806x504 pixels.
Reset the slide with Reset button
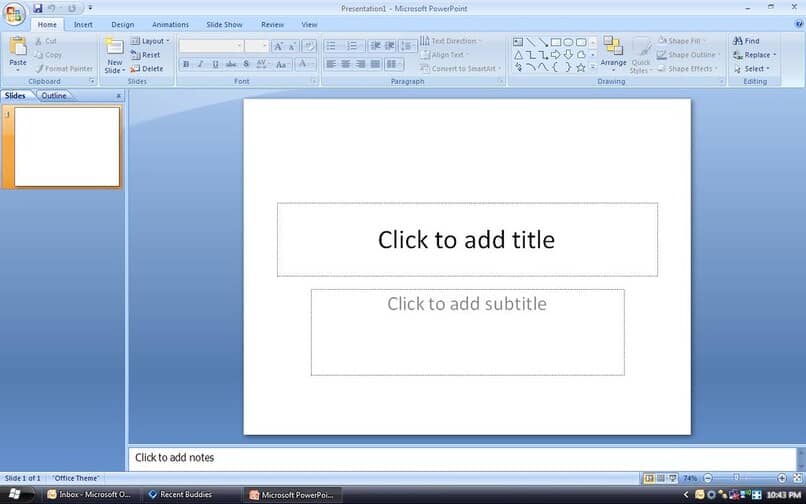pyautogui.click(x=145, y=55)
